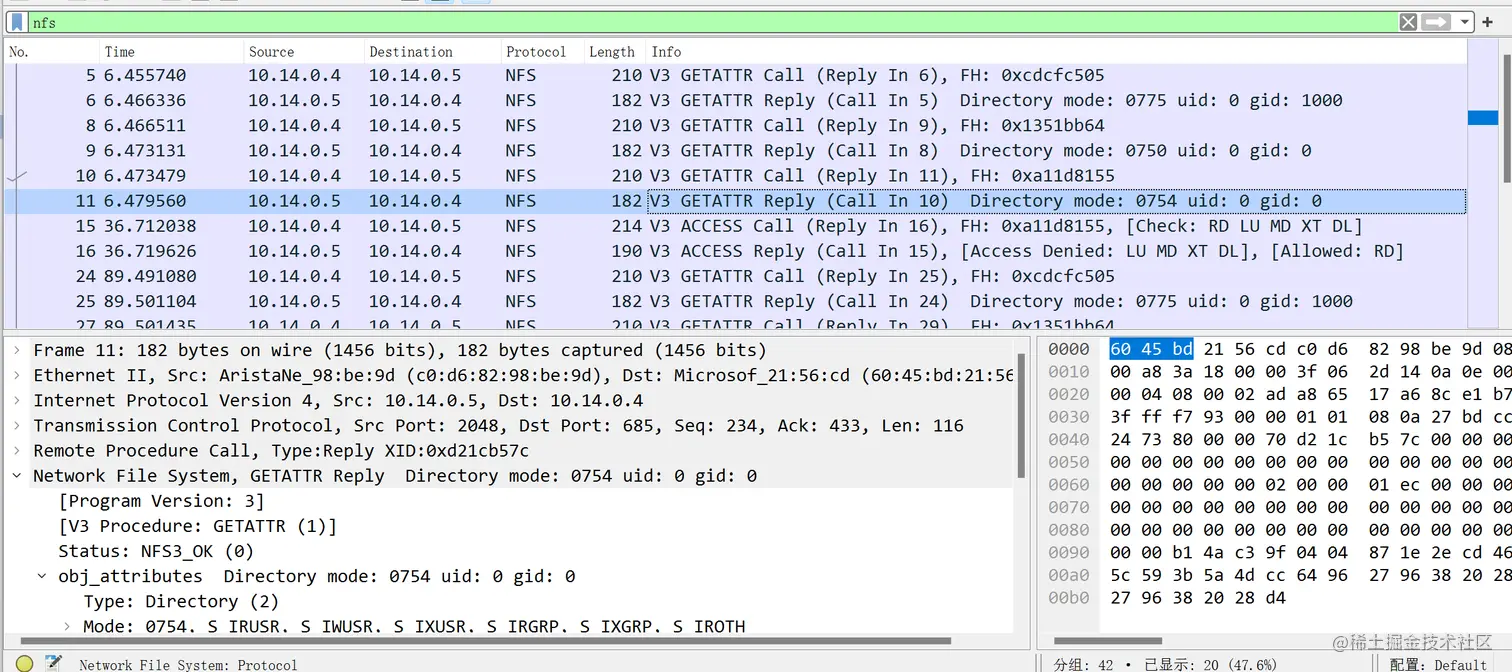Expand the Transmission Control Protocol row
The height and width of the screenshot is (672, 1512).
(17, 425)
